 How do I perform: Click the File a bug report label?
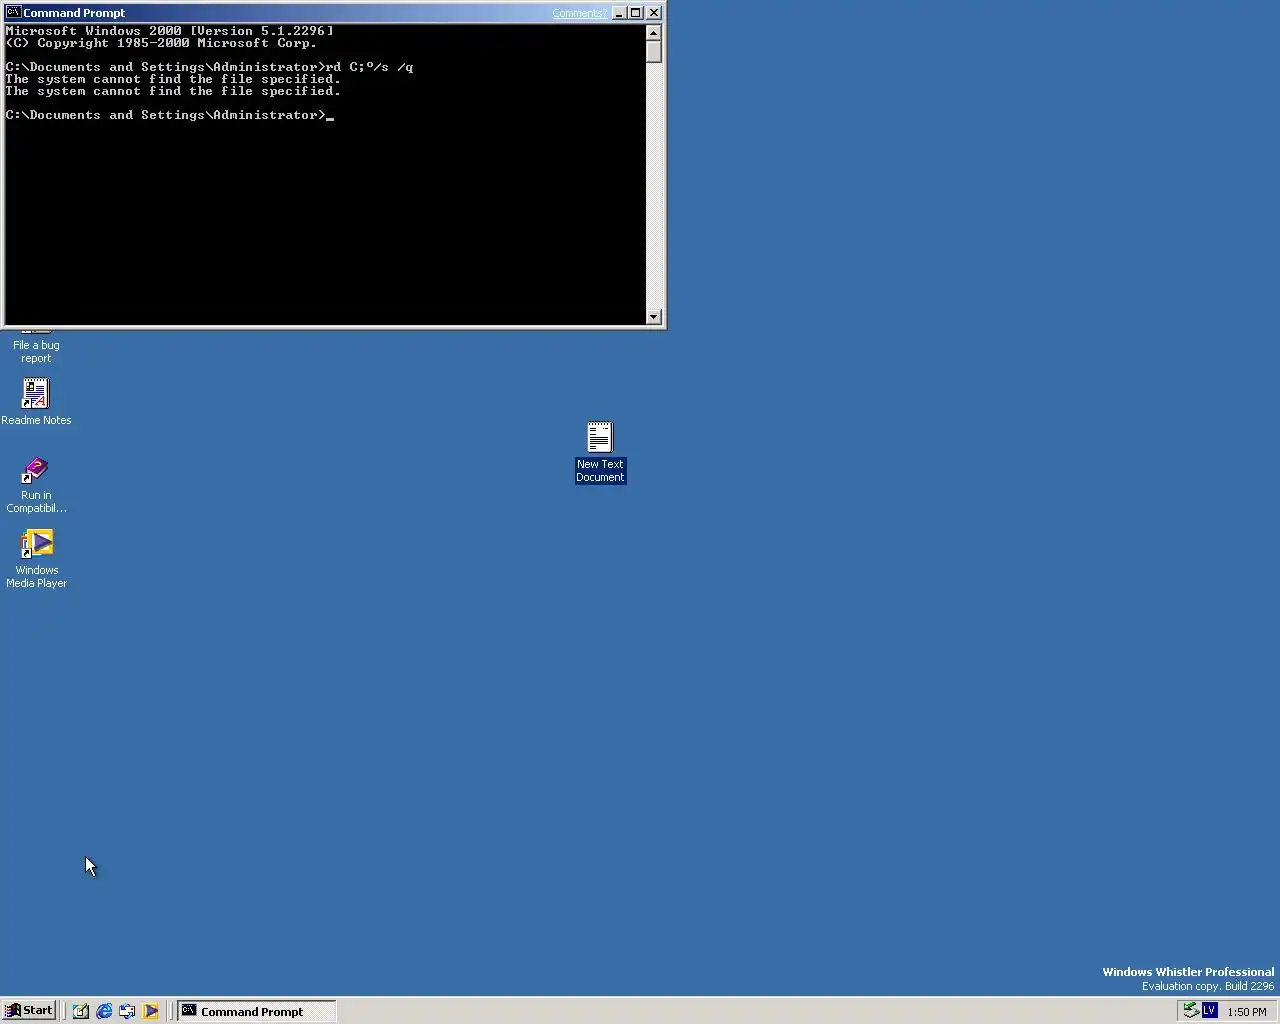(36, 351)
